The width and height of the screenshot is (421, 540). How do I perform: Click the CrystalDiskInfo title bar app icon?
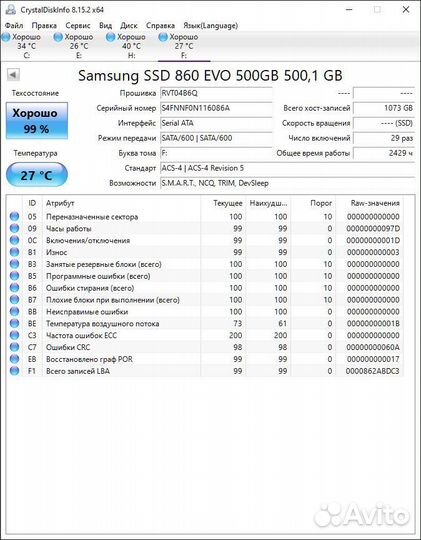point(11,9)
